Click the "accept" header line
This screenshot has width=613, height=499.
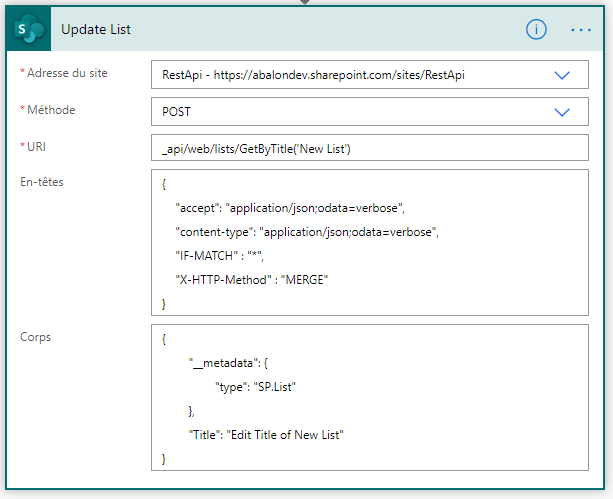click(x=290, y=208)
